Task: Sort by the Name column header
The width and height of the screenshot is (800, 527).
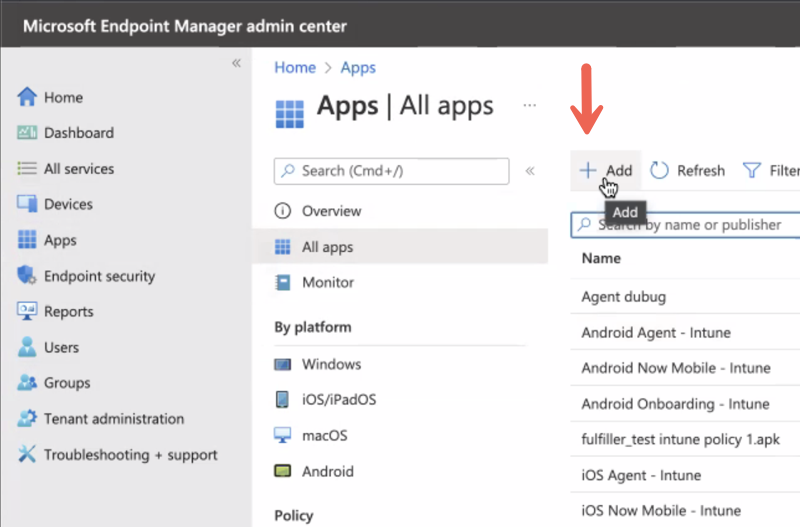Action: pos(601,258)
